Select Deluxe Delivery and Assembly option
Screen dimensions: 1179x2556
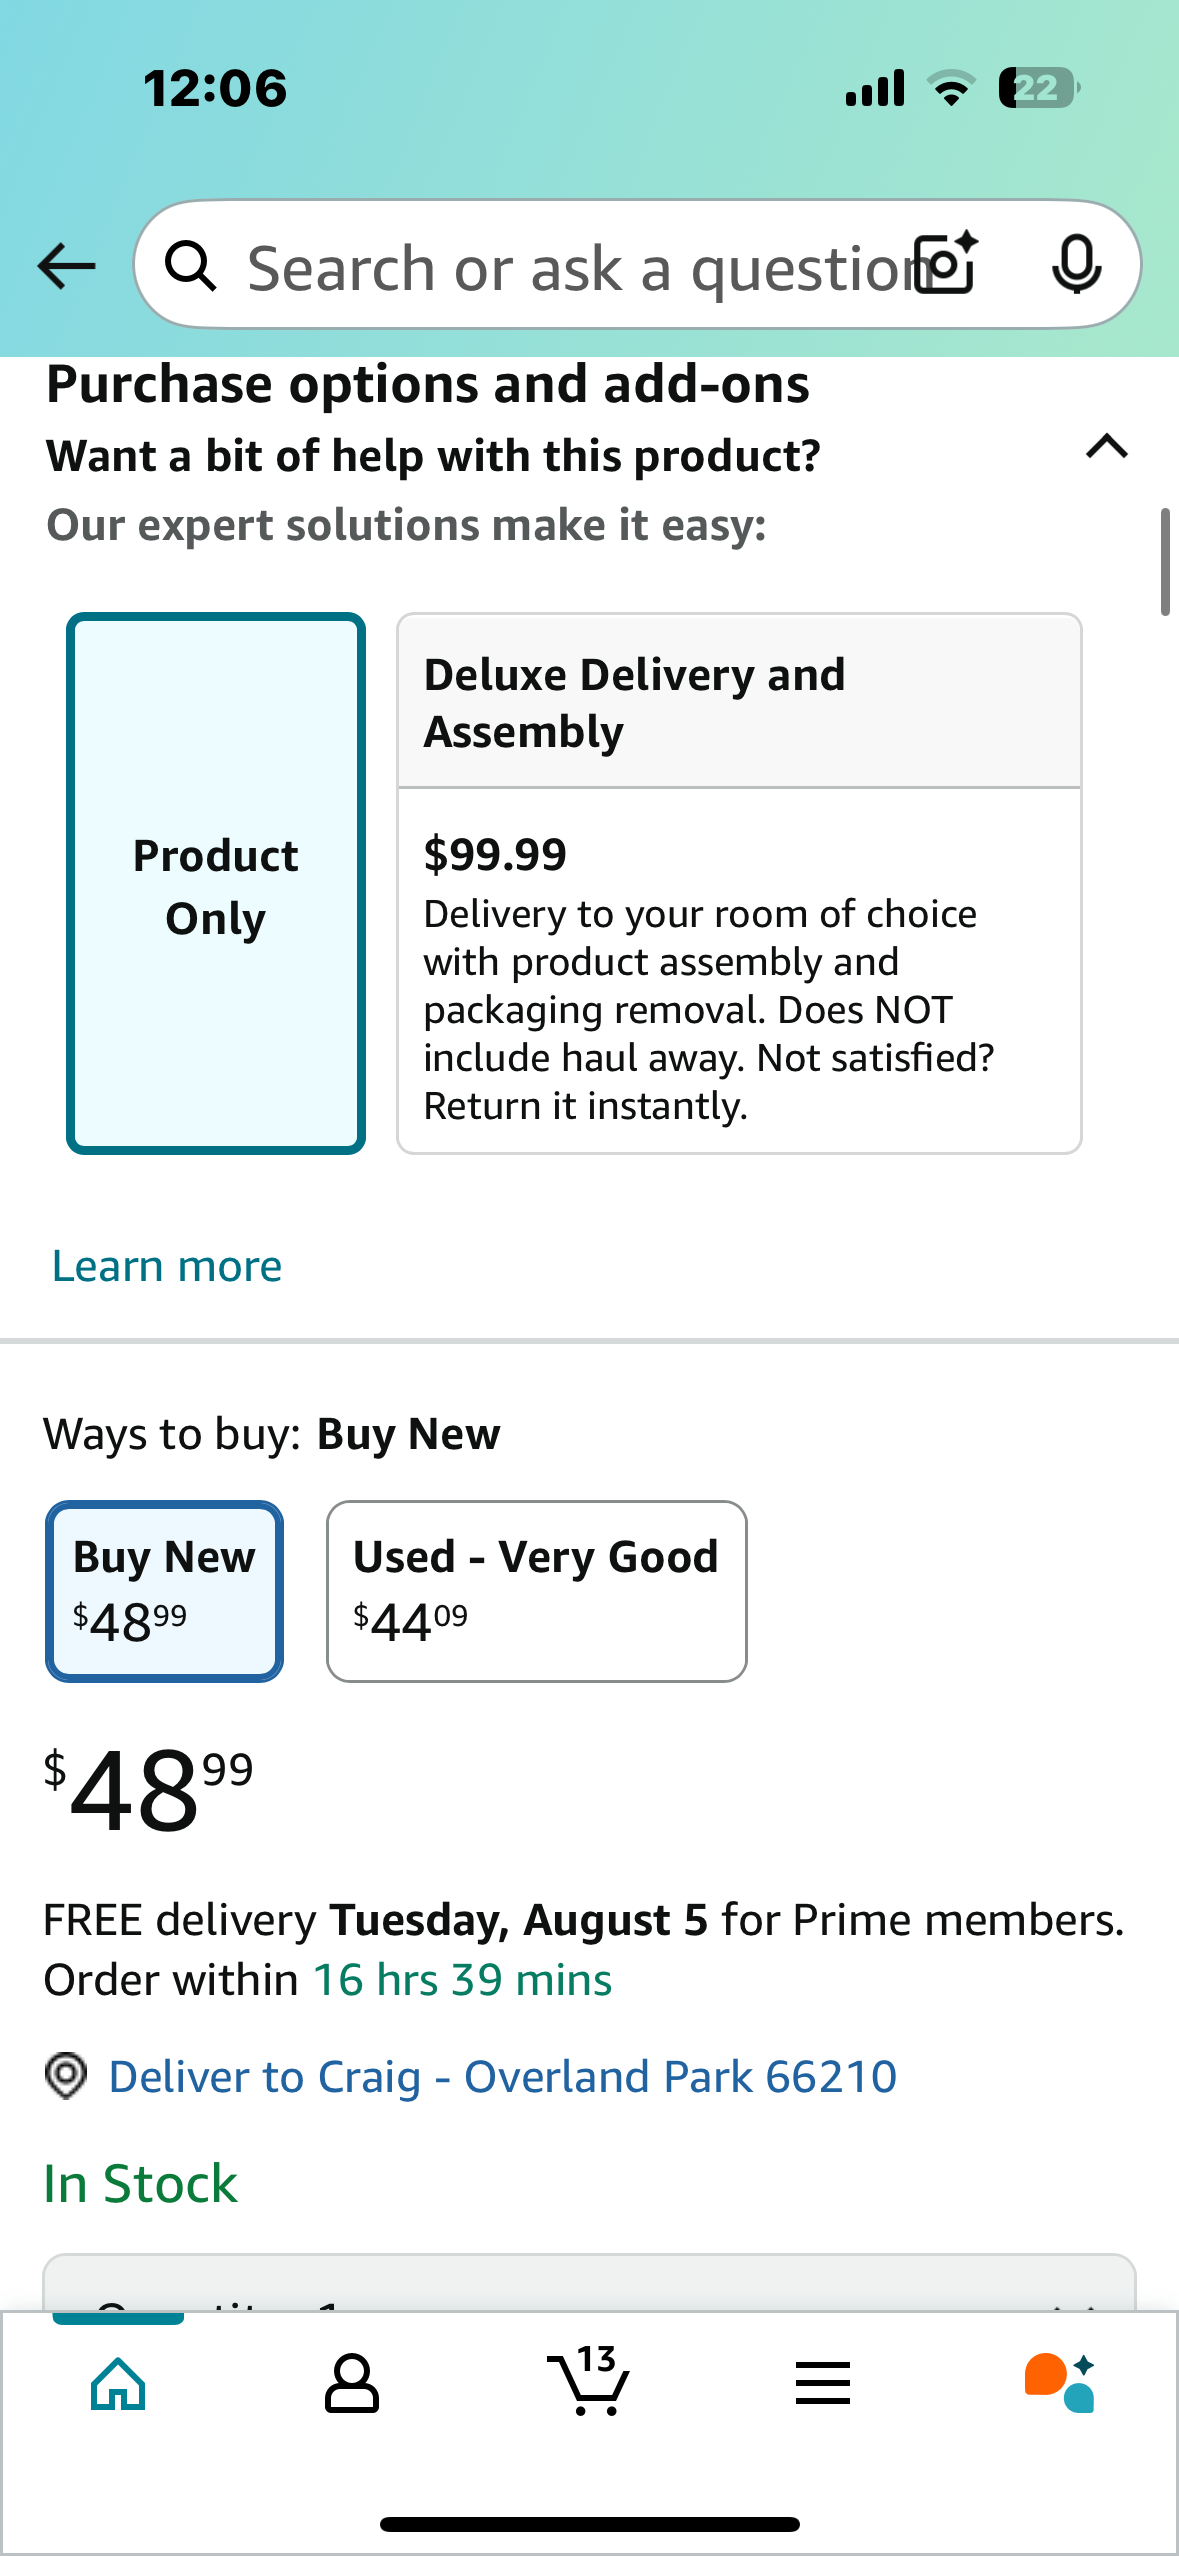(x=739, y=883)
